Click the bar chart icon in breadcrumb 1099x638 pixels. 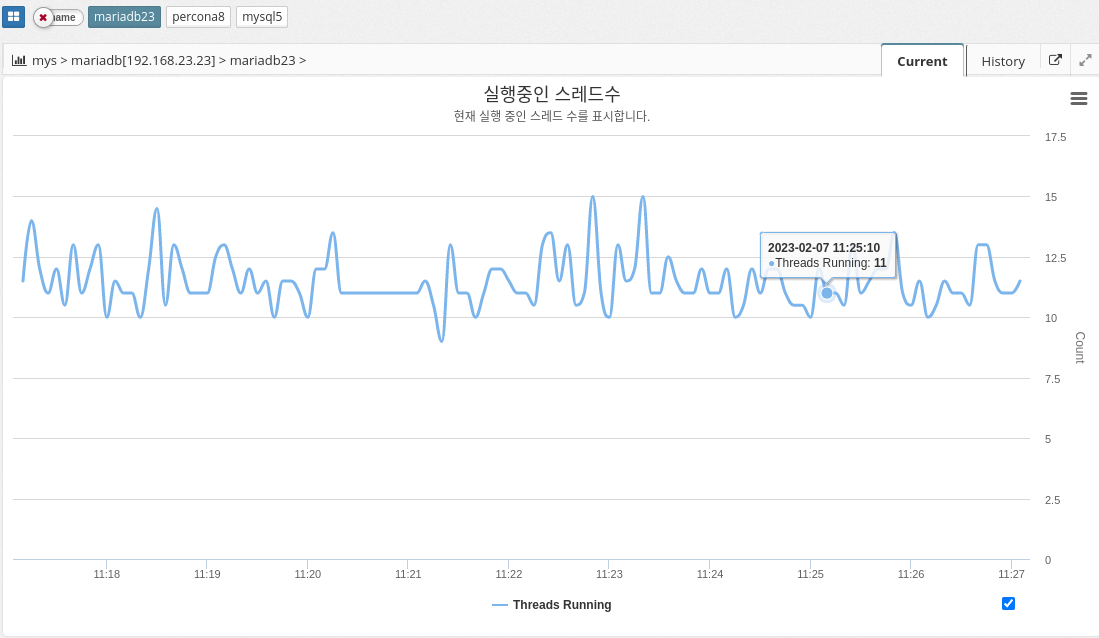[19, 60]
